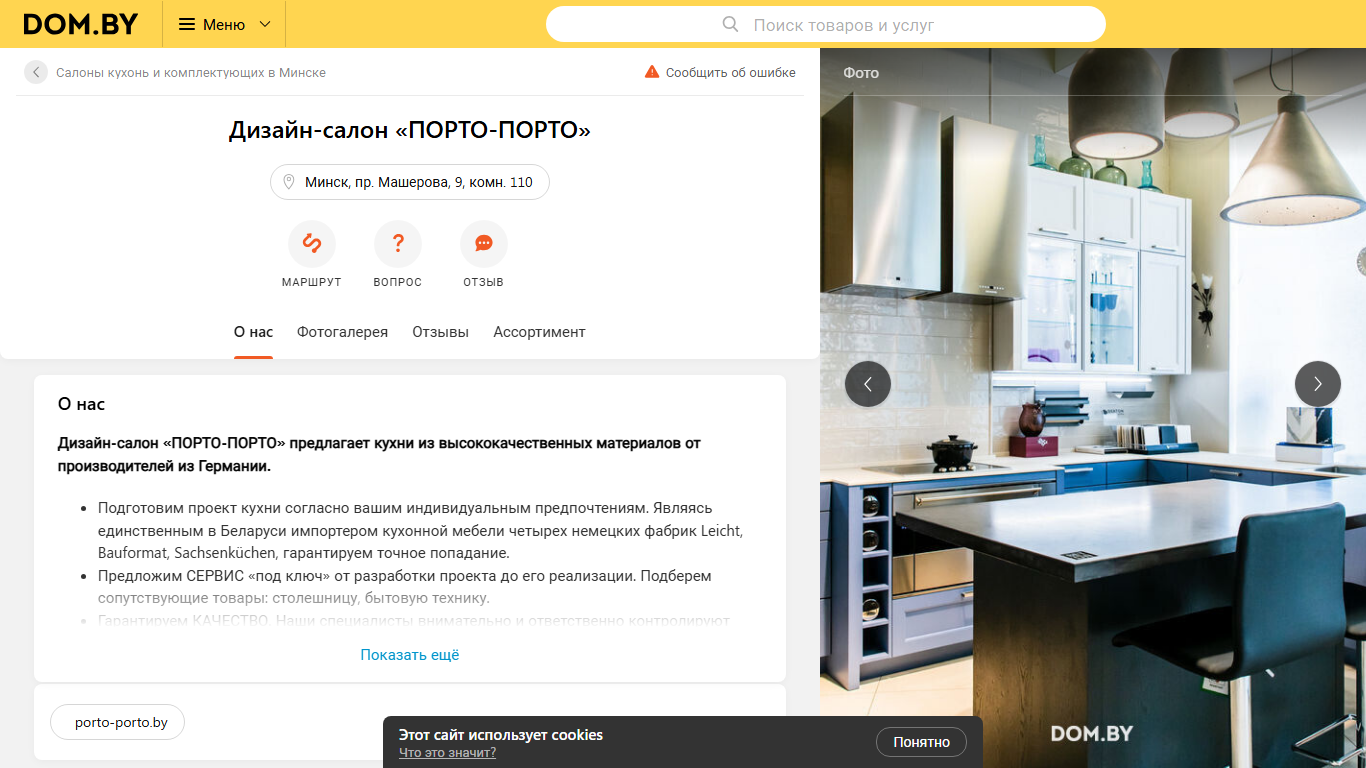Screen dimensions: 1366x768
Task: Click the DOM.BY logo in header
Action: pos(81,24)
